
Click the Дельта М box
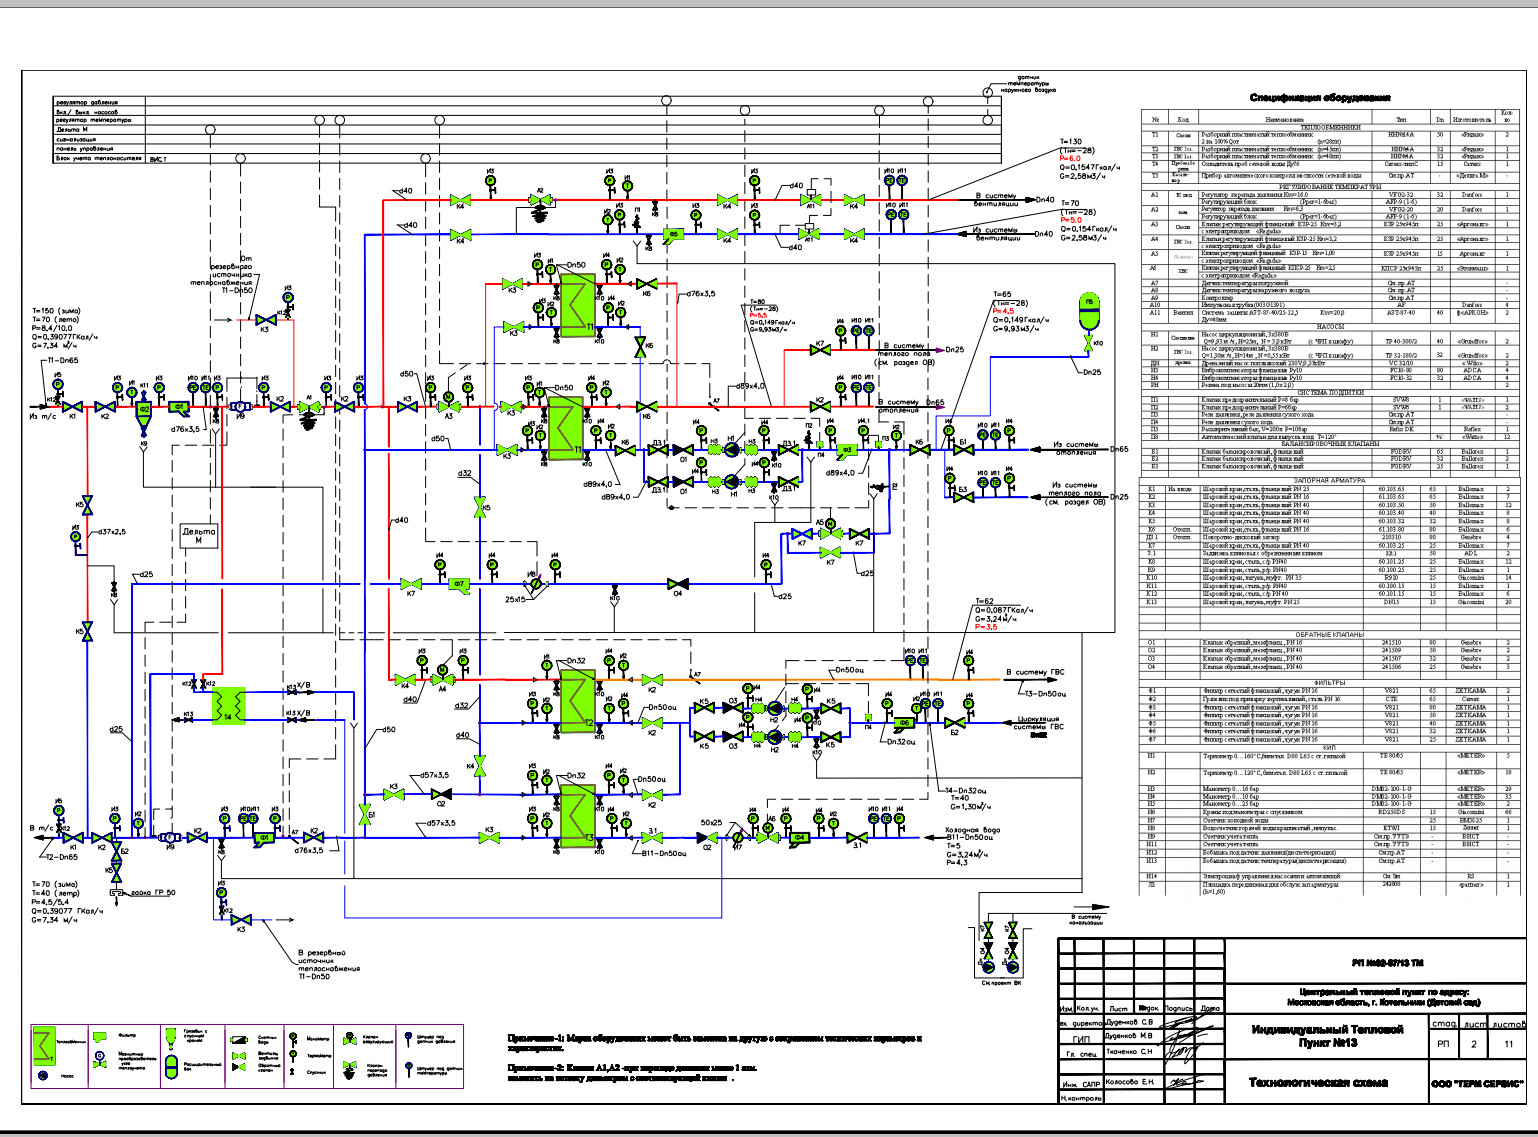click(198, 536)
